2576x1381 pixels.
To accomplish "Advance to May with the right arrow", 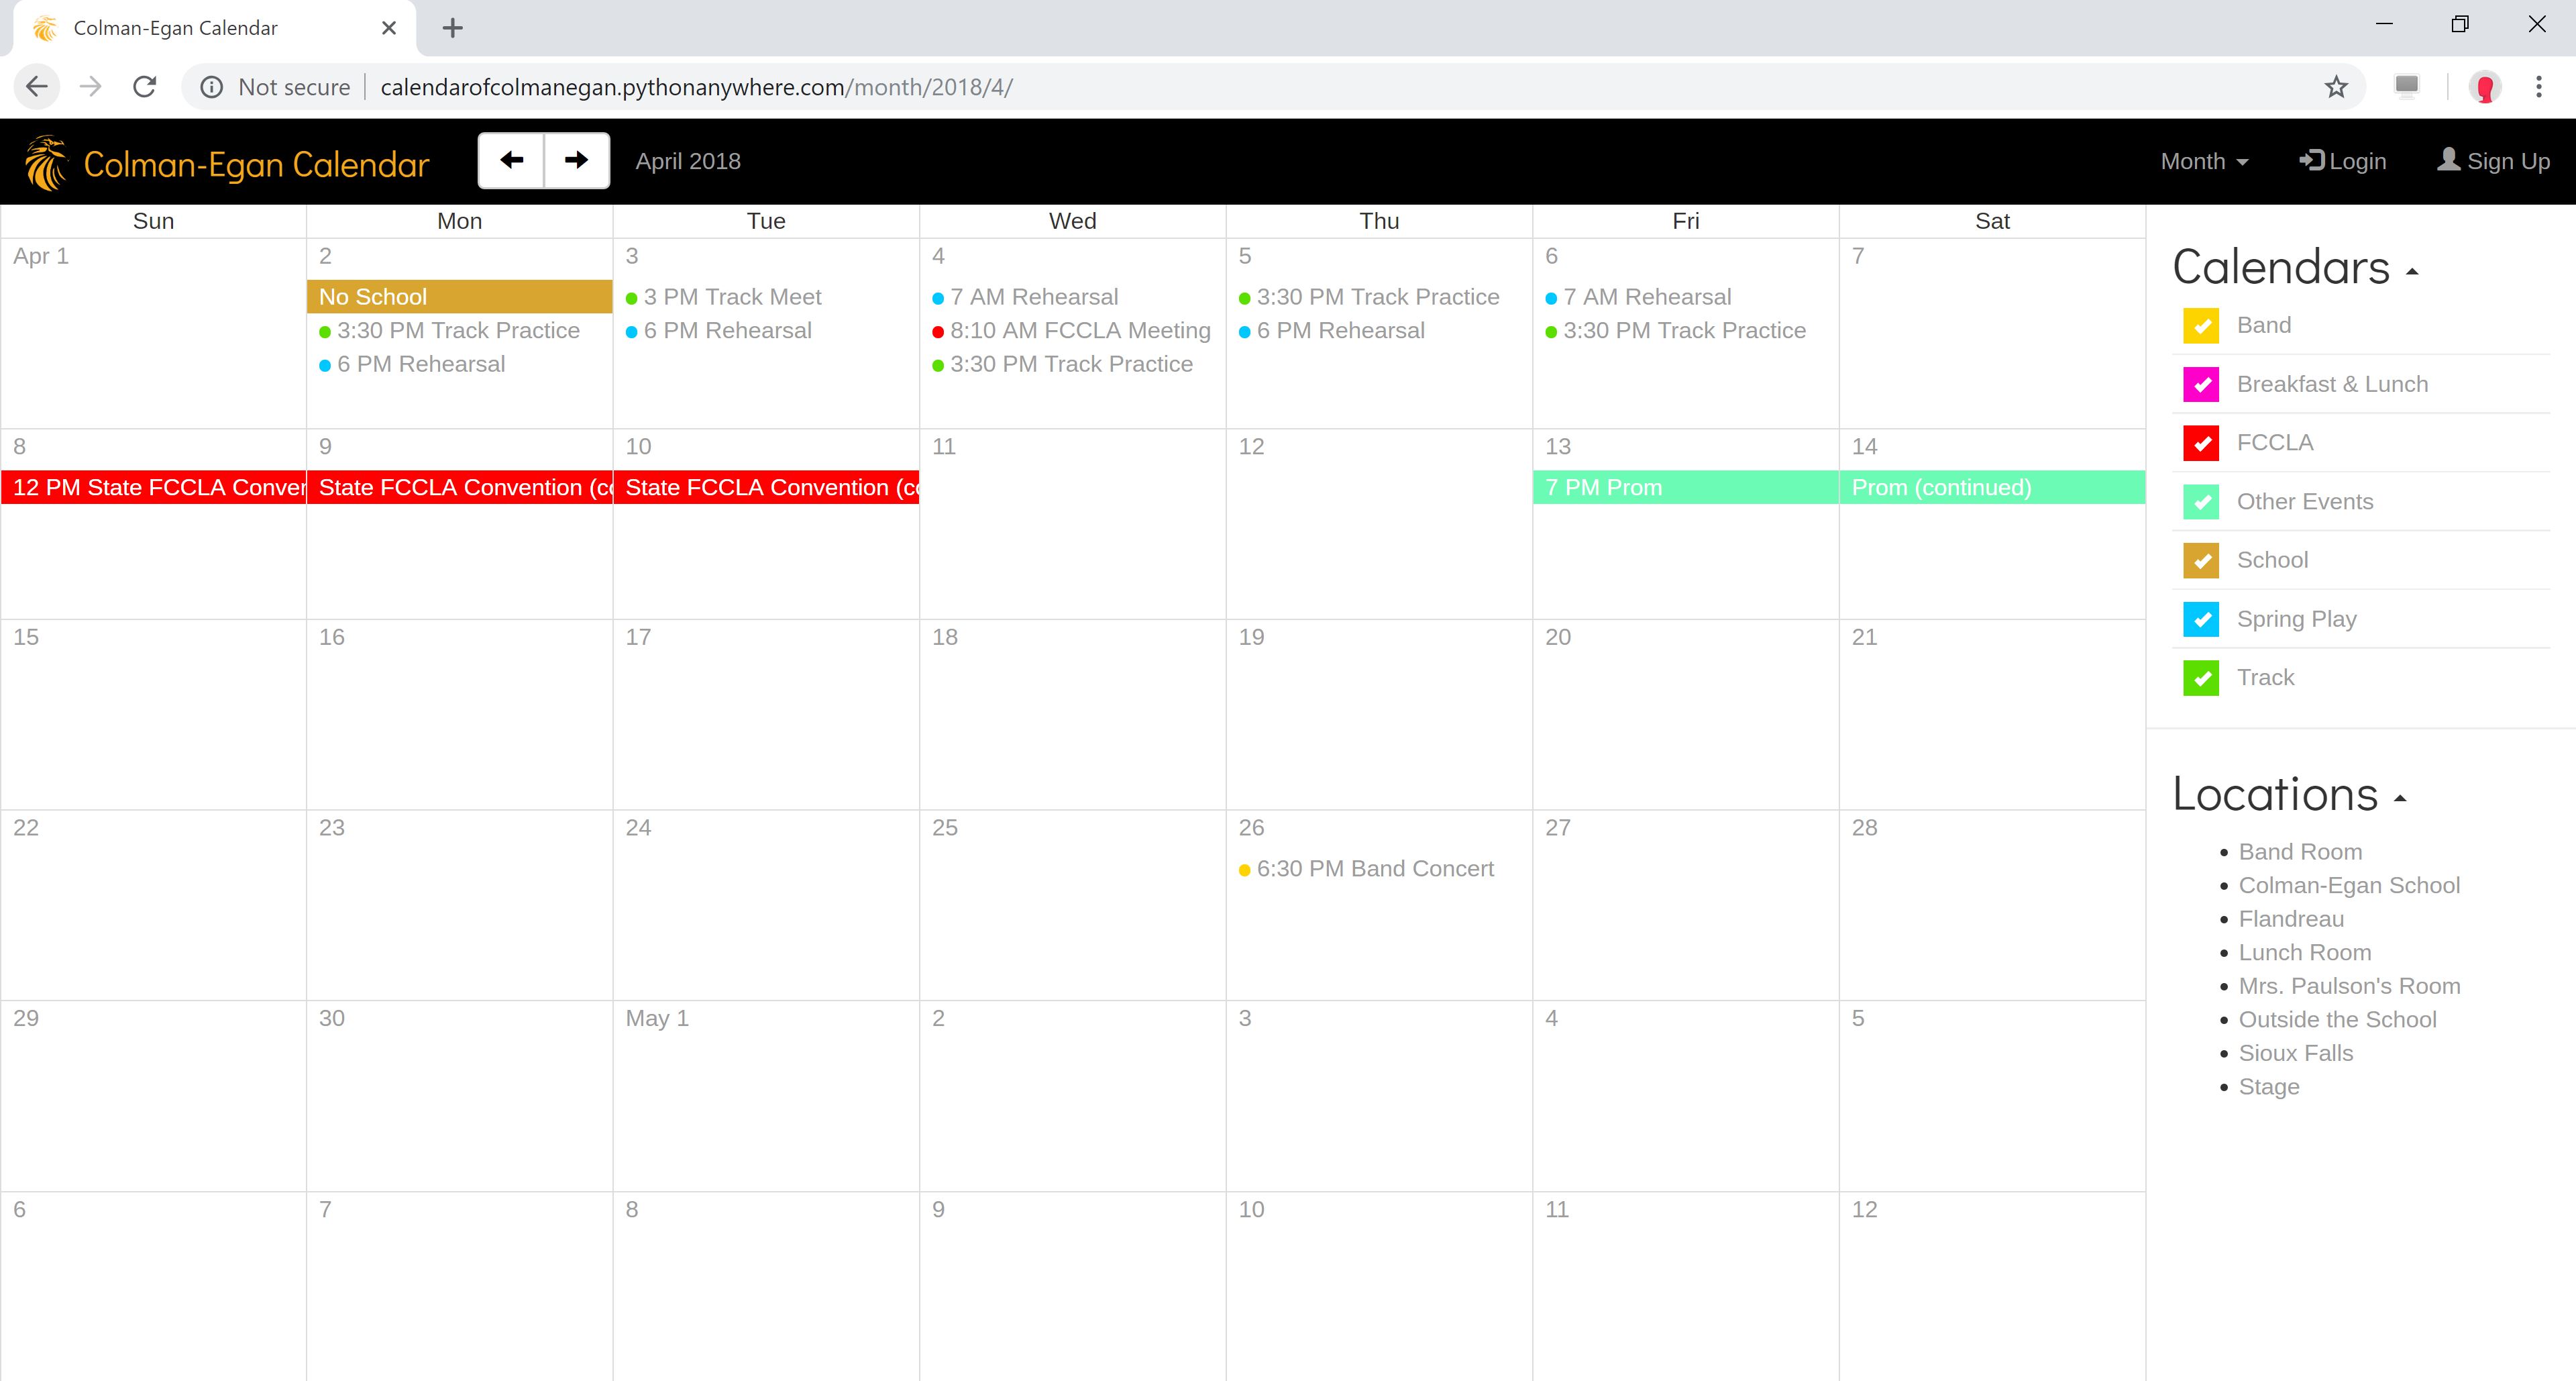I will [x=576, y=160].
